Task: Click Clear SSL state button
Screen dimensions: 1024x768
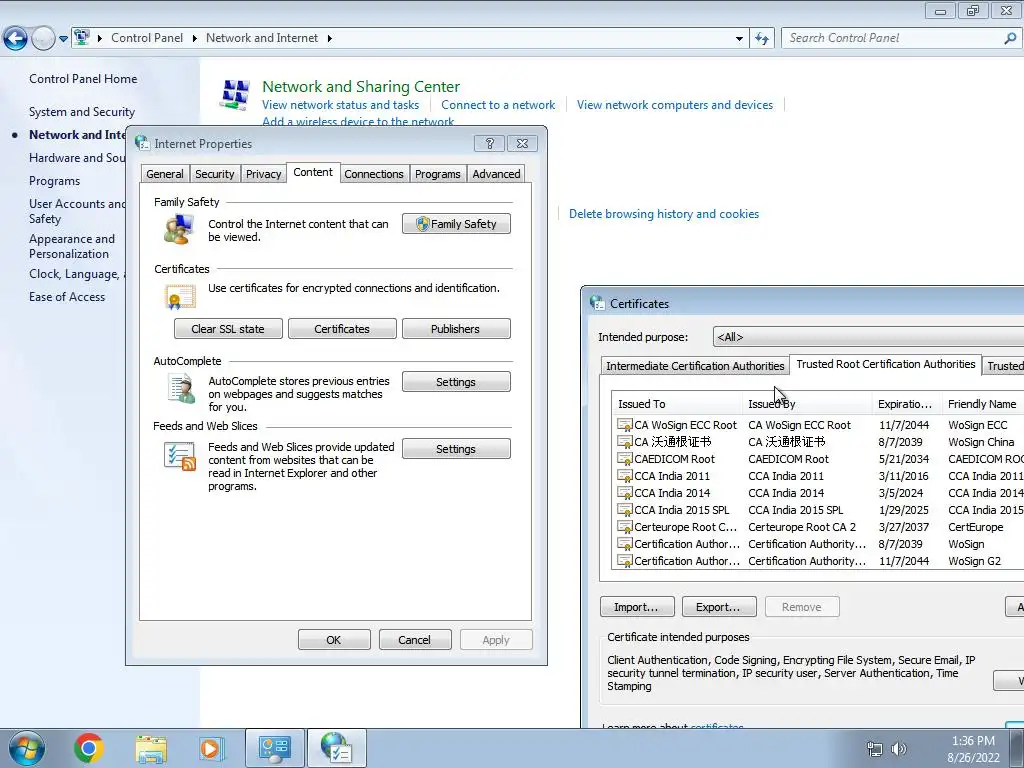Action: [x=228, y=328]
